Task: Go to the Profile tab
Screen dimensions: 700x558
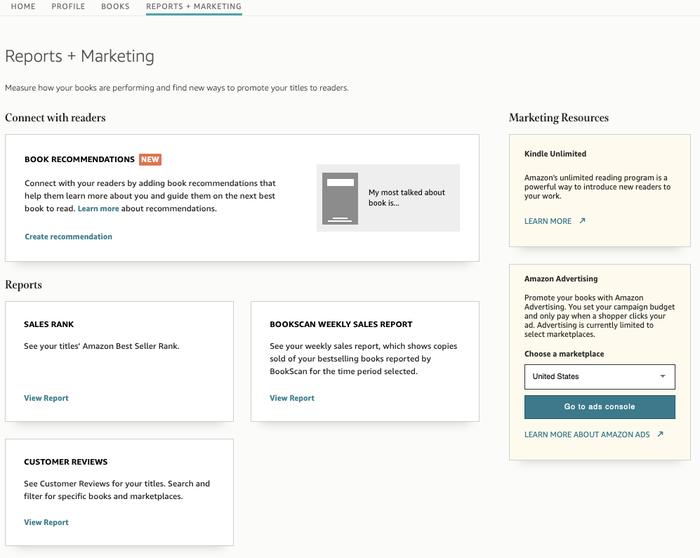Action: click(68, 6)
